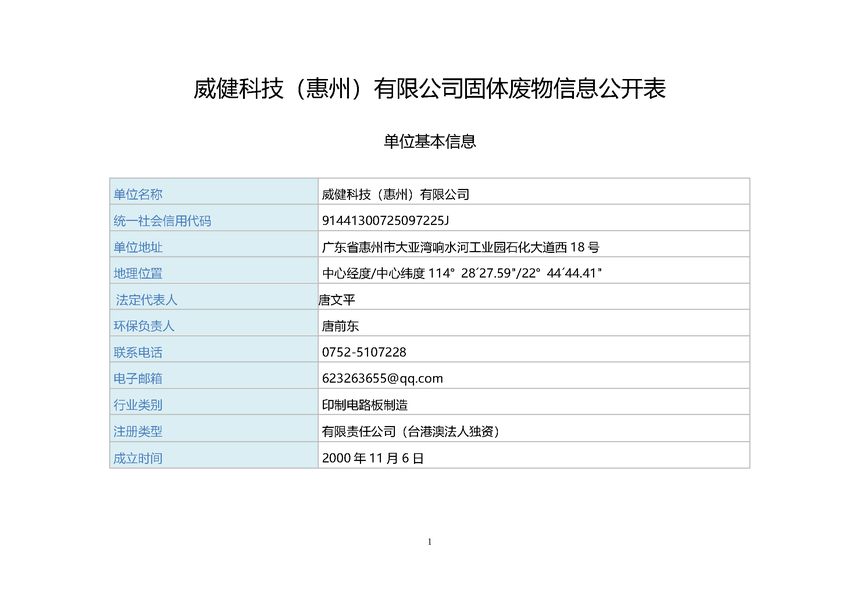
Task: Select the 中心经度/中心纬度 coordinates value
Action: [461, 273]
